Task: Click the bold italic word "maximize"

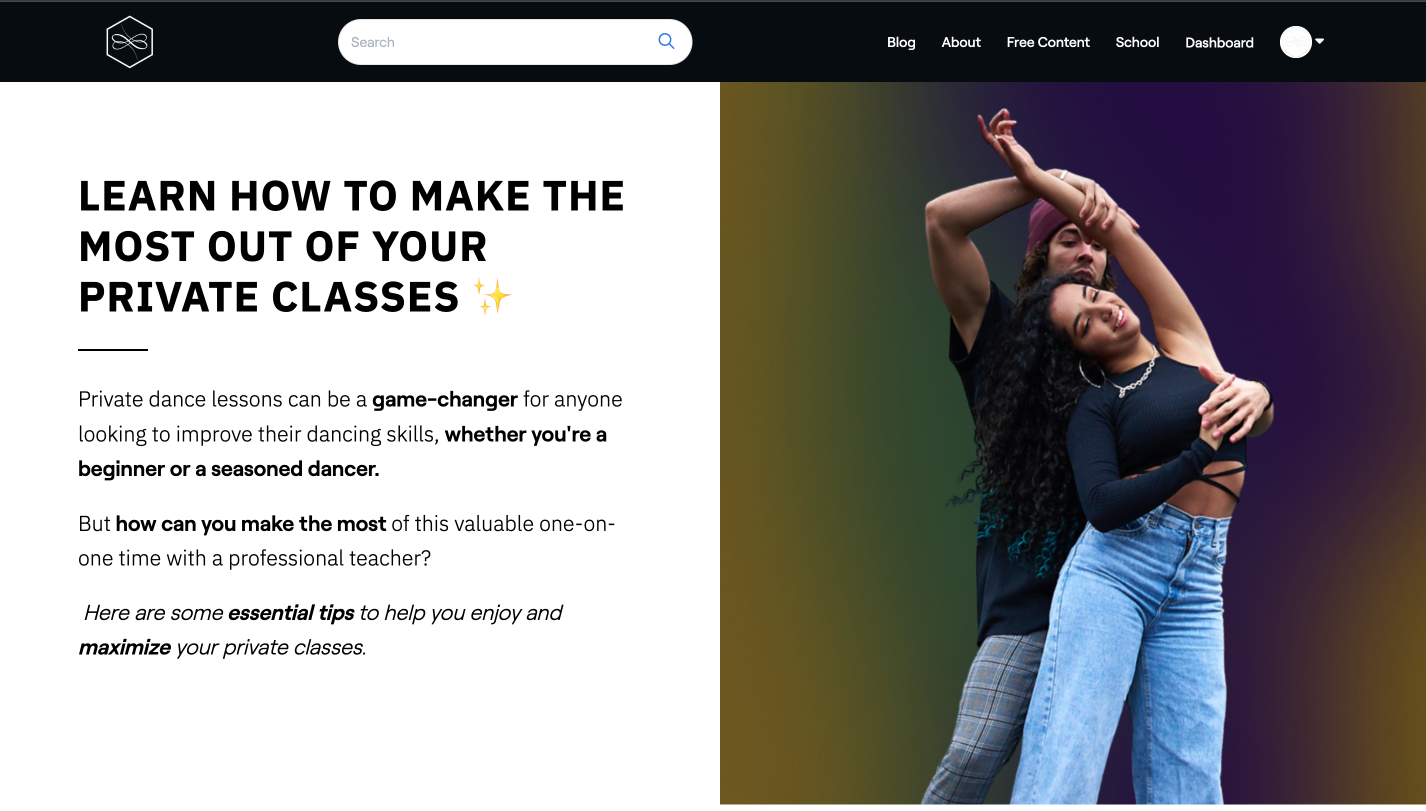Action: pos(125,648)
